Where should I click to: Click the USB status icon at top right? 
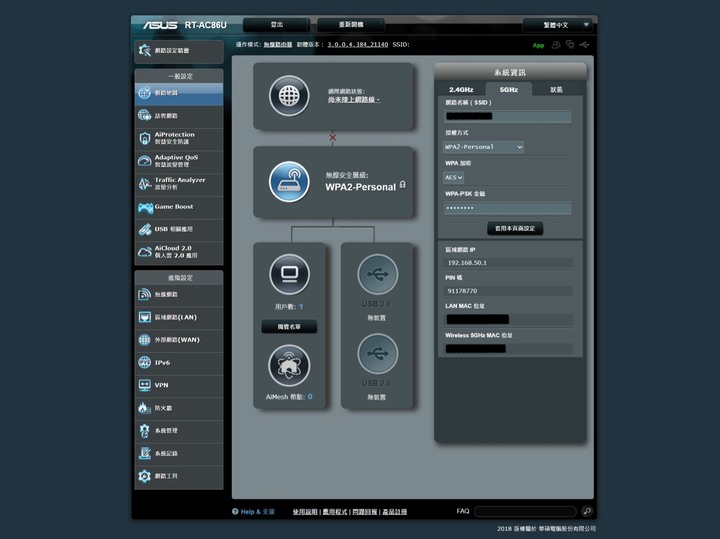click(584, 45)
